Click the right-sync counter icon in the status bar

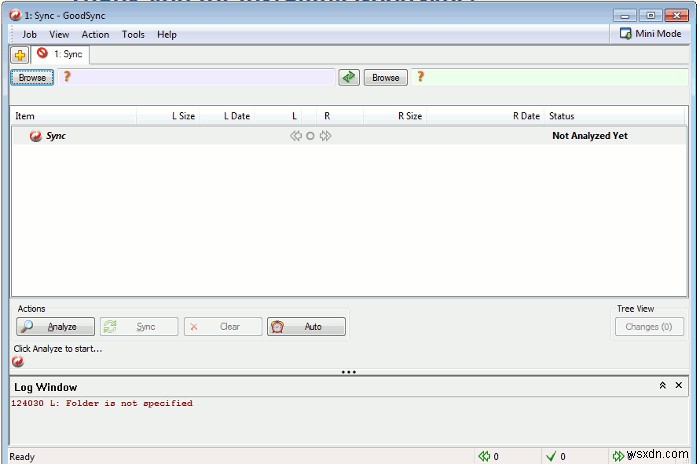coord(618,456)
